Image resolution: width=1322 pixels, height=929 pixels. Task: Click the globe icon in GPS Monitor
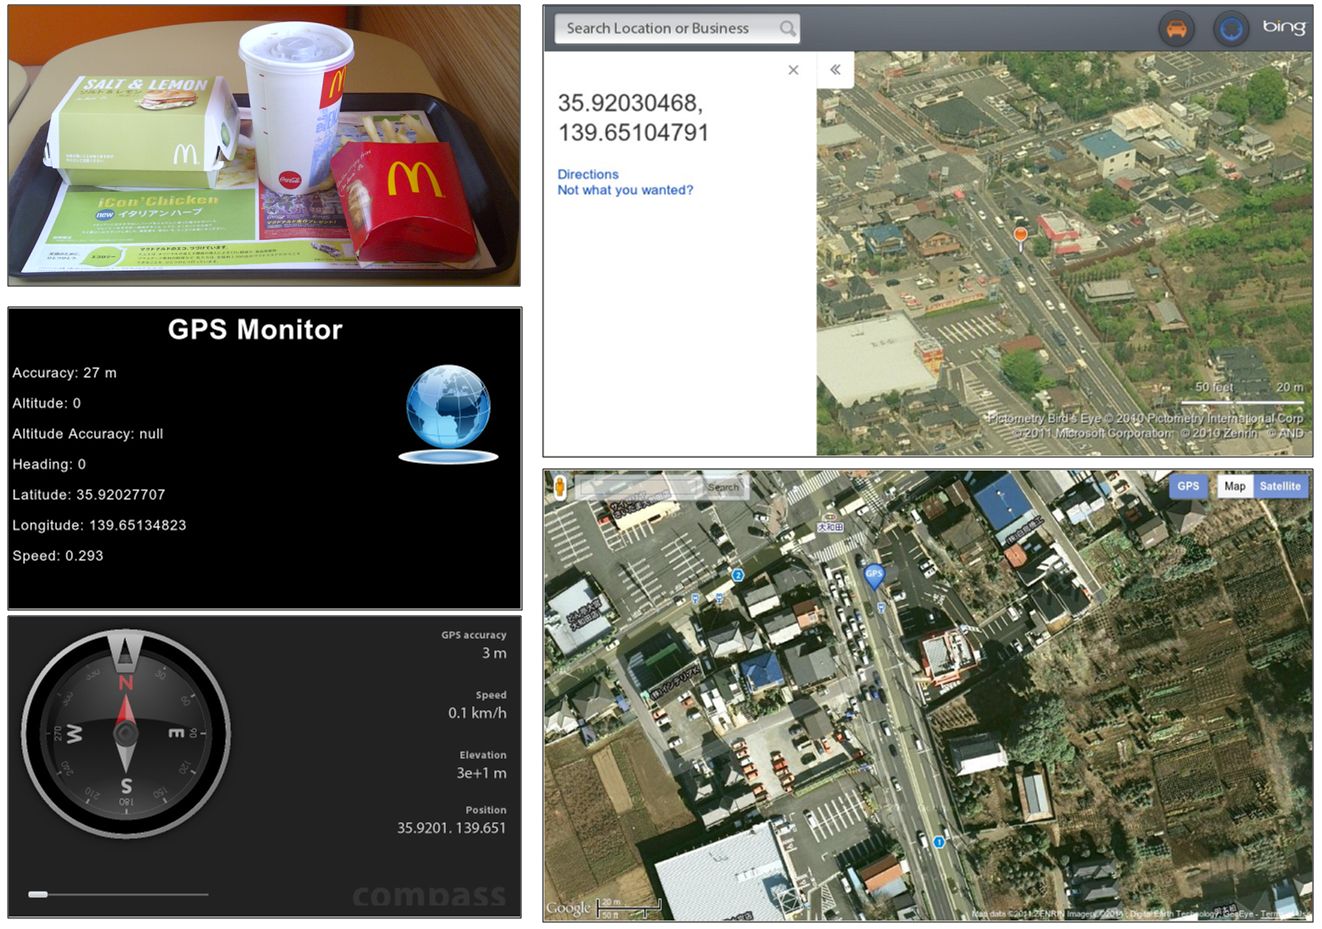[x=448, y=413]
